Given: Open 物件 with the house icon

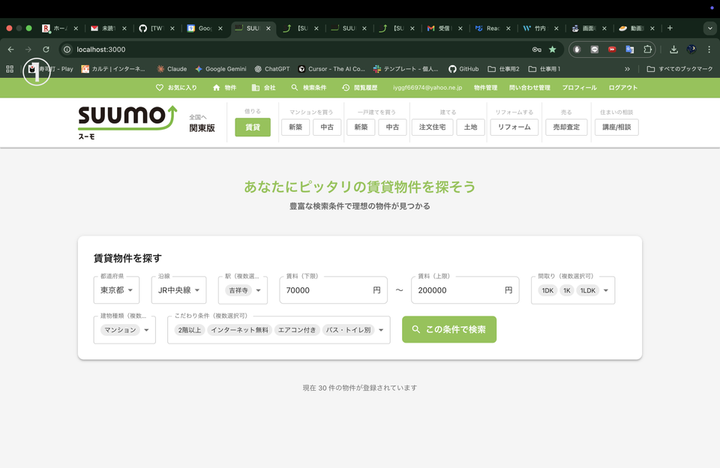Looking at the screenshot, I should 224,87.
